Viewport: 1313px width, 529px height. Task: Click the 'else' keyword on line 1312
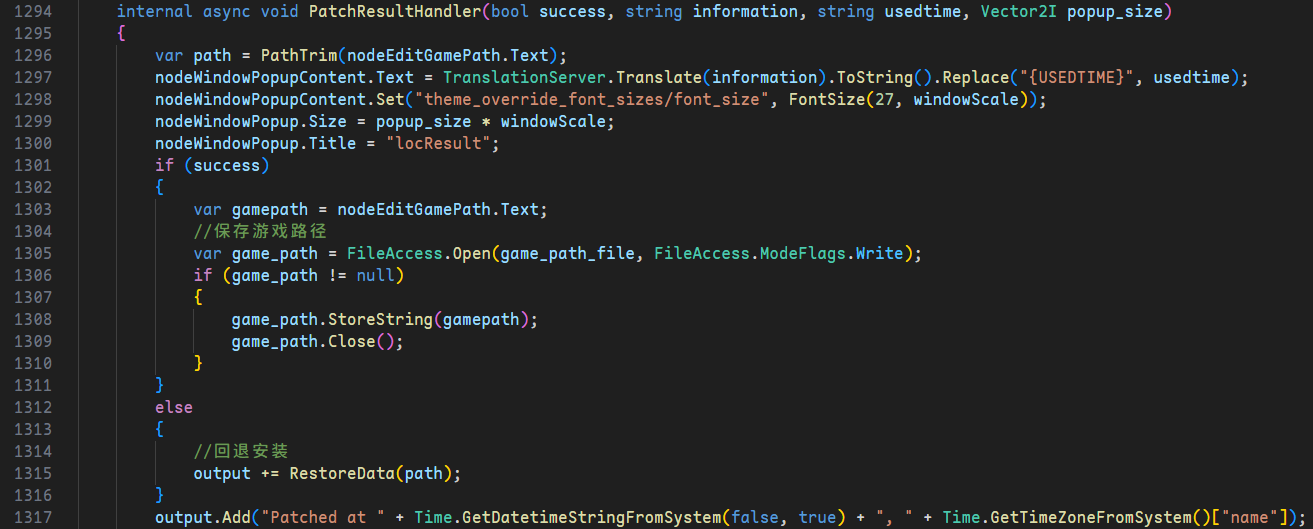[174, 407]
